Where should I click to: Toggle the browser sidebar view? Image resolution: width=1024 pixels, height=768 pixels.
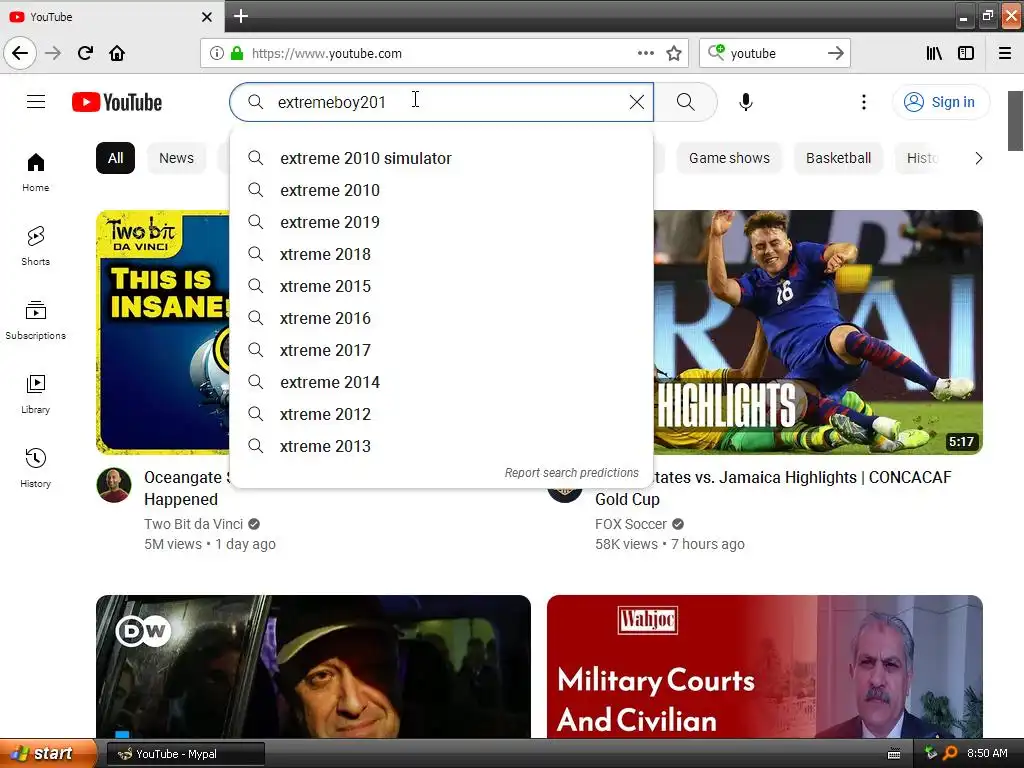[x=966, y=53]
